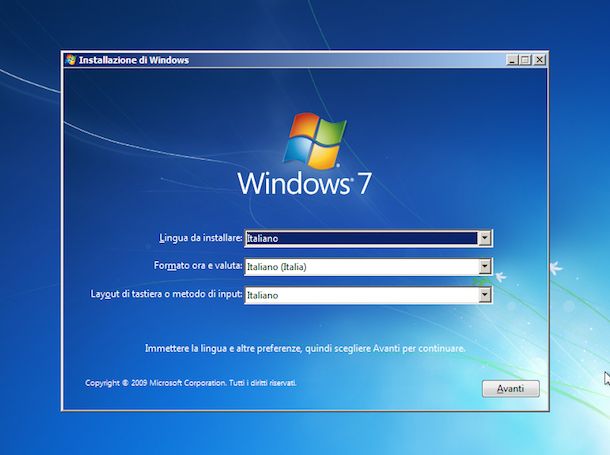Expand the Formato ora e valuta dropdown arrow
The height and width of the screenshot is (455, 610).
[484, 266]
